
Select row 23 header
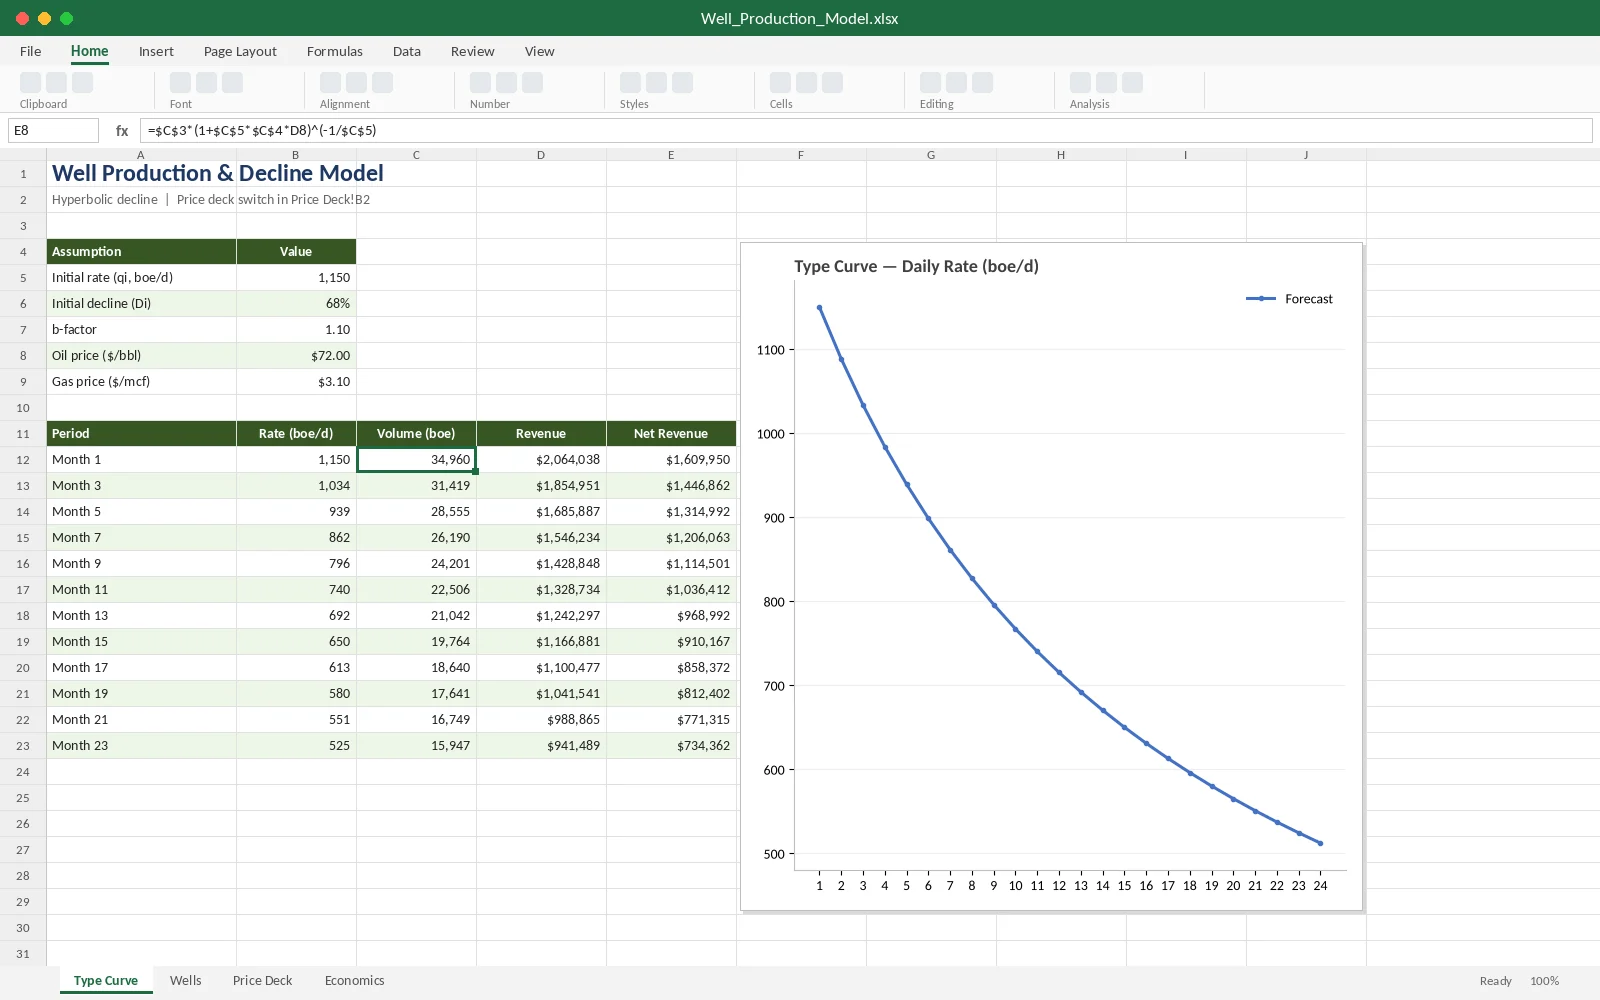(x=23, y=746)
